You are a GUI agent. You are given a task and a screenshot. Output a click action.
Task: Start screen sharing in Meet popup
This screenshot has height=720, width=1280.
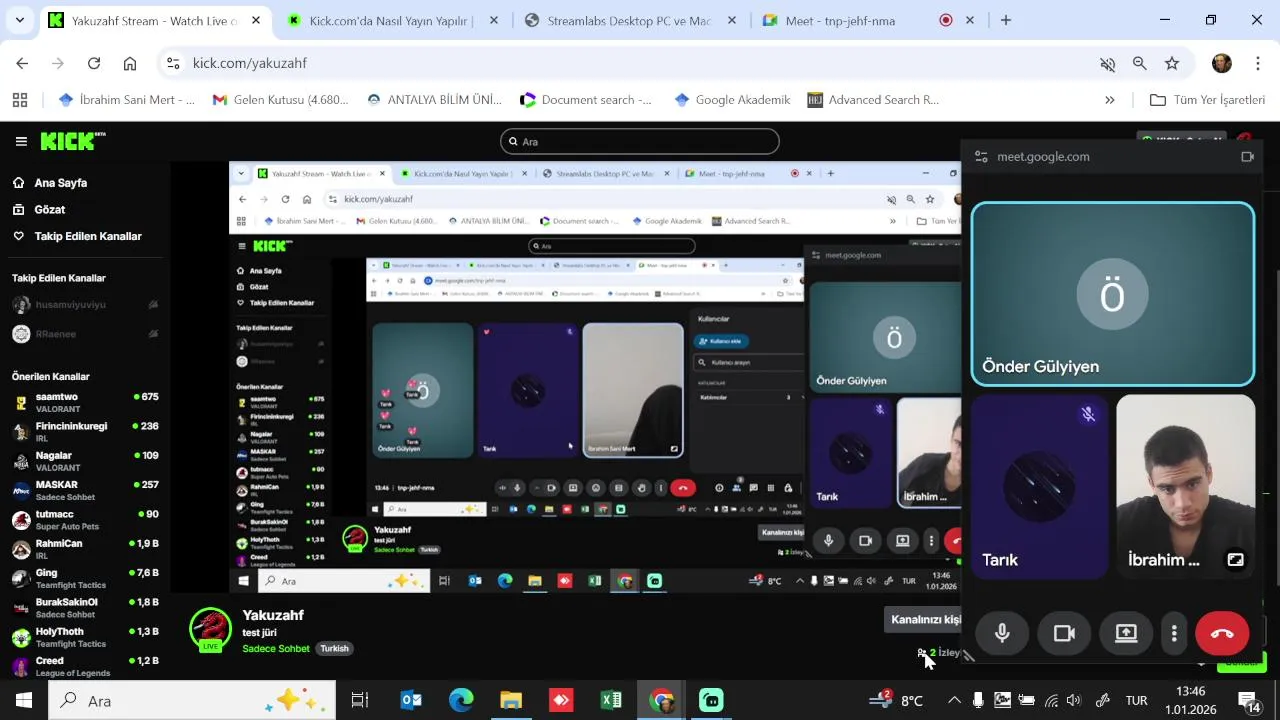(1126, 634)
